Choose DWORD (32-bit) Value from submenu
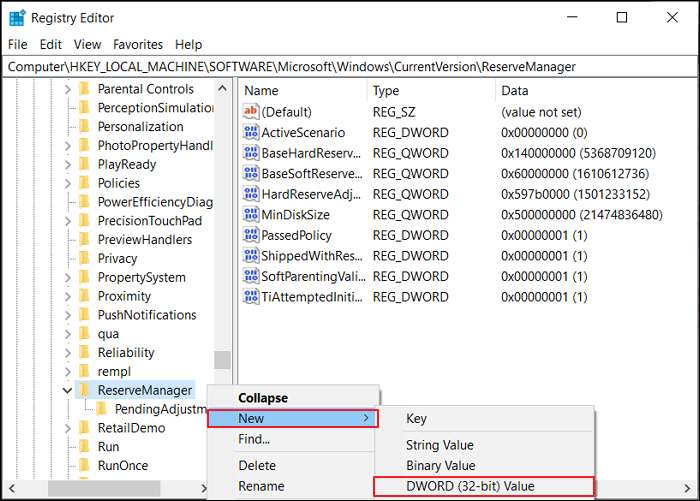The width and height of the screenshot is (700, 501). click(483, 487)
